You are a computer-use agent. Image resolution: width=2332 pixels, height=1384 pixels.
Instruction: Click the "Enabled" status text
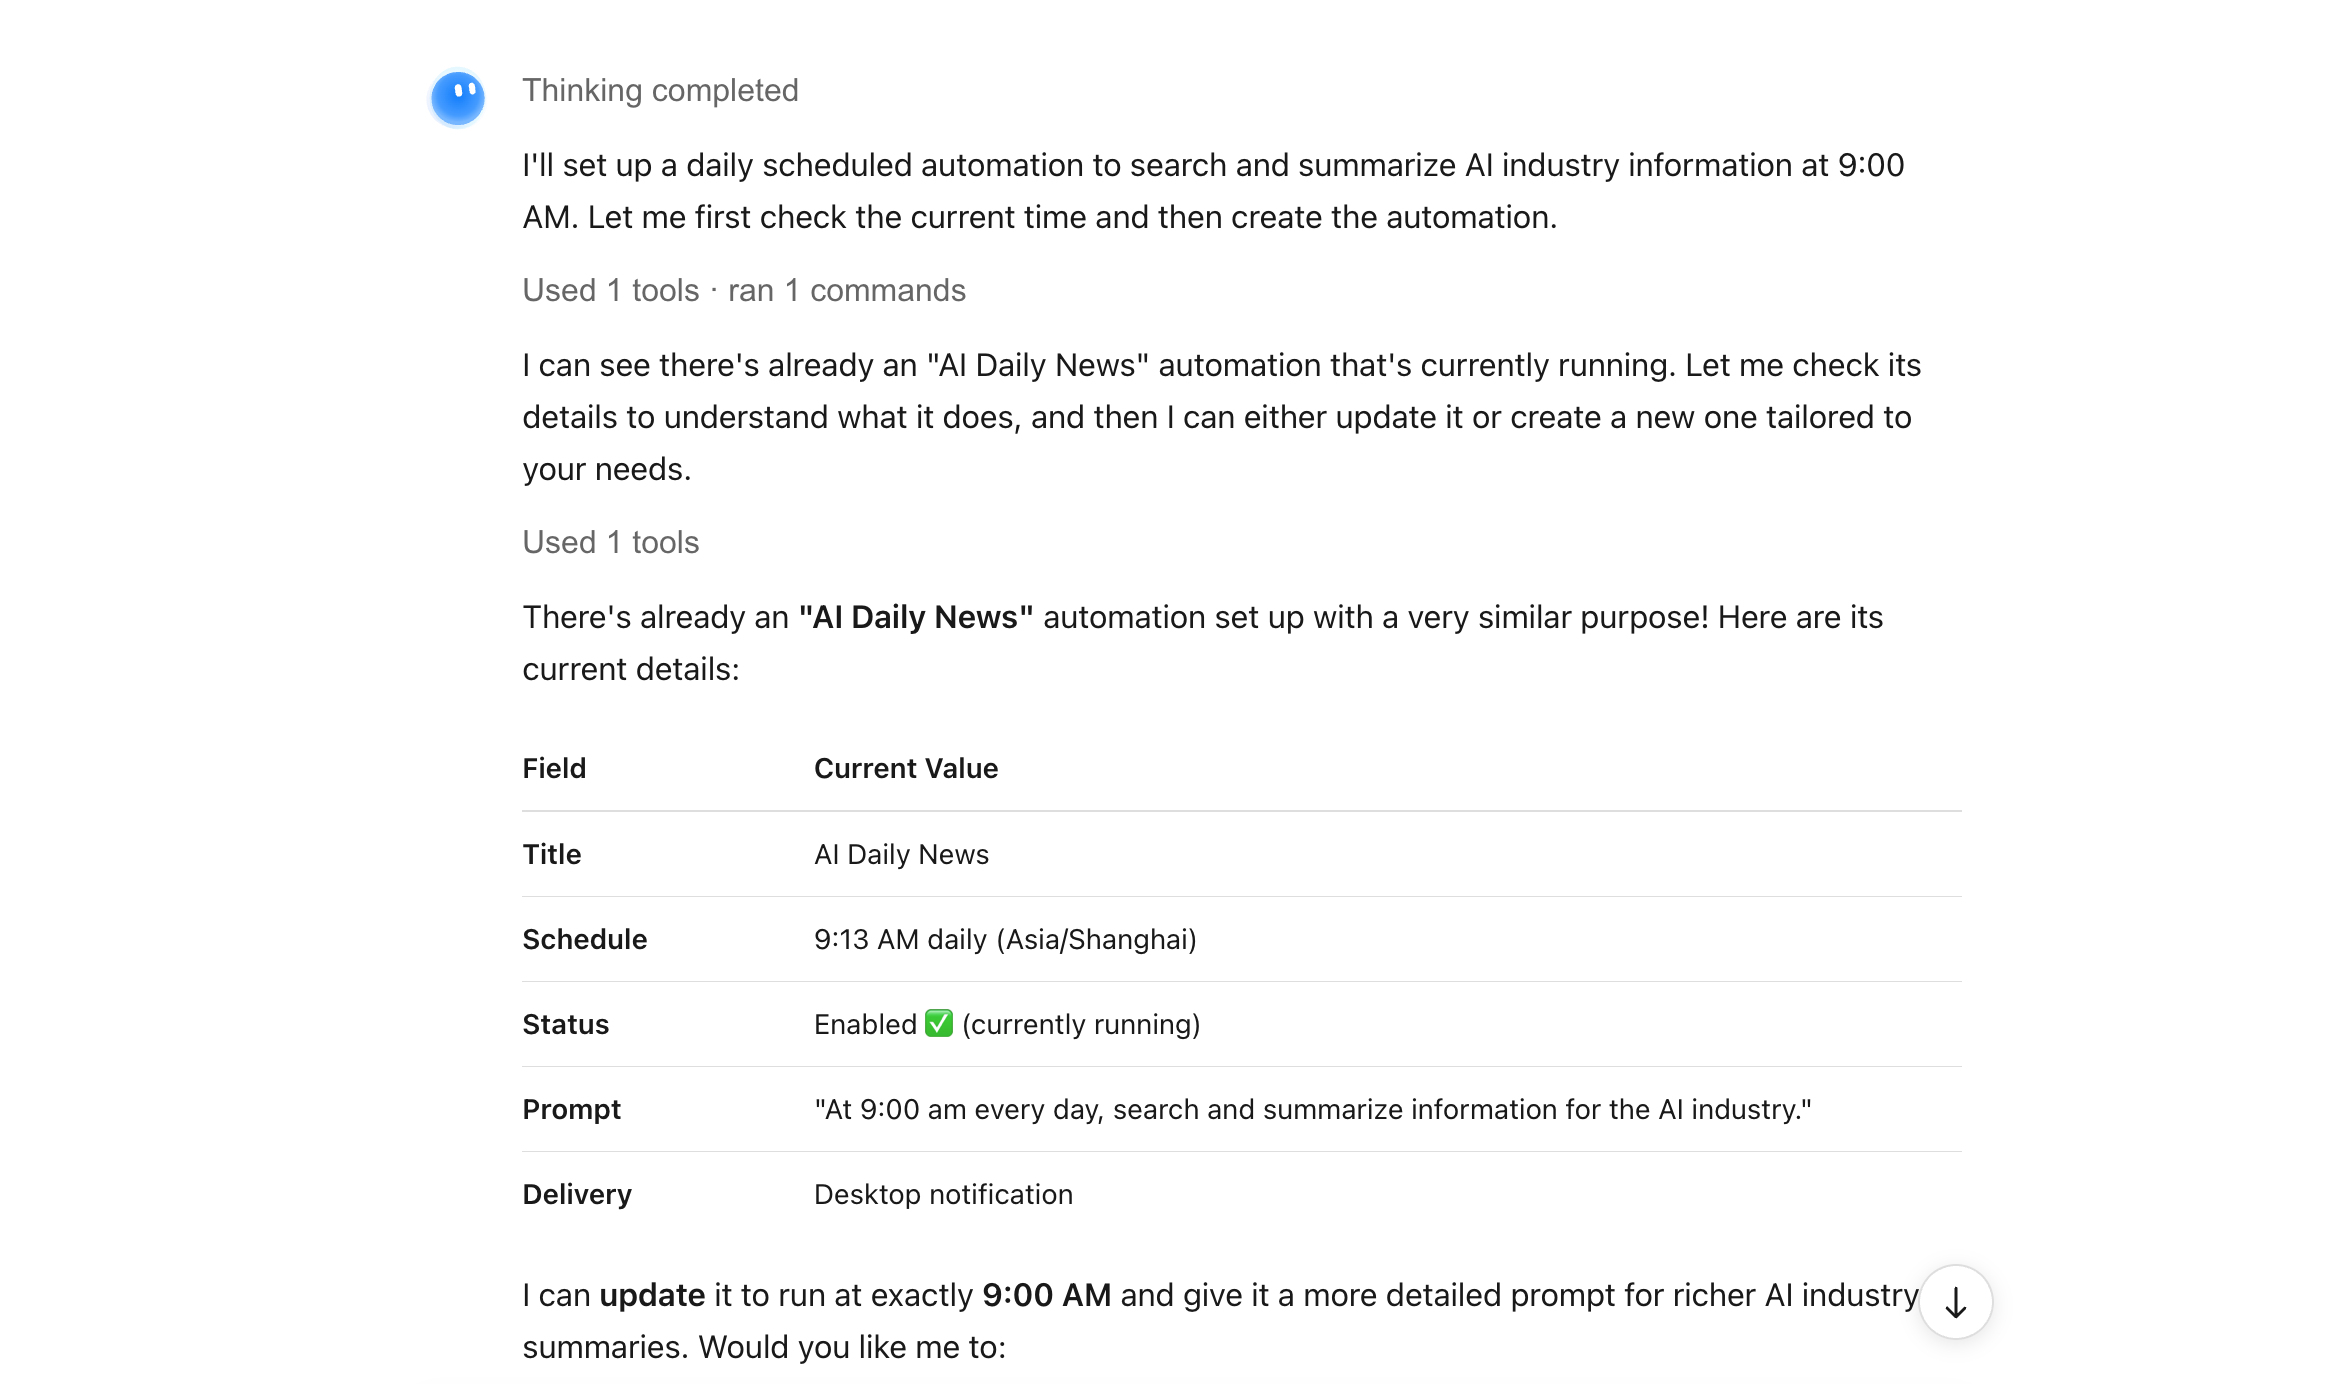pyautogui.click(x=865, y=1024)
